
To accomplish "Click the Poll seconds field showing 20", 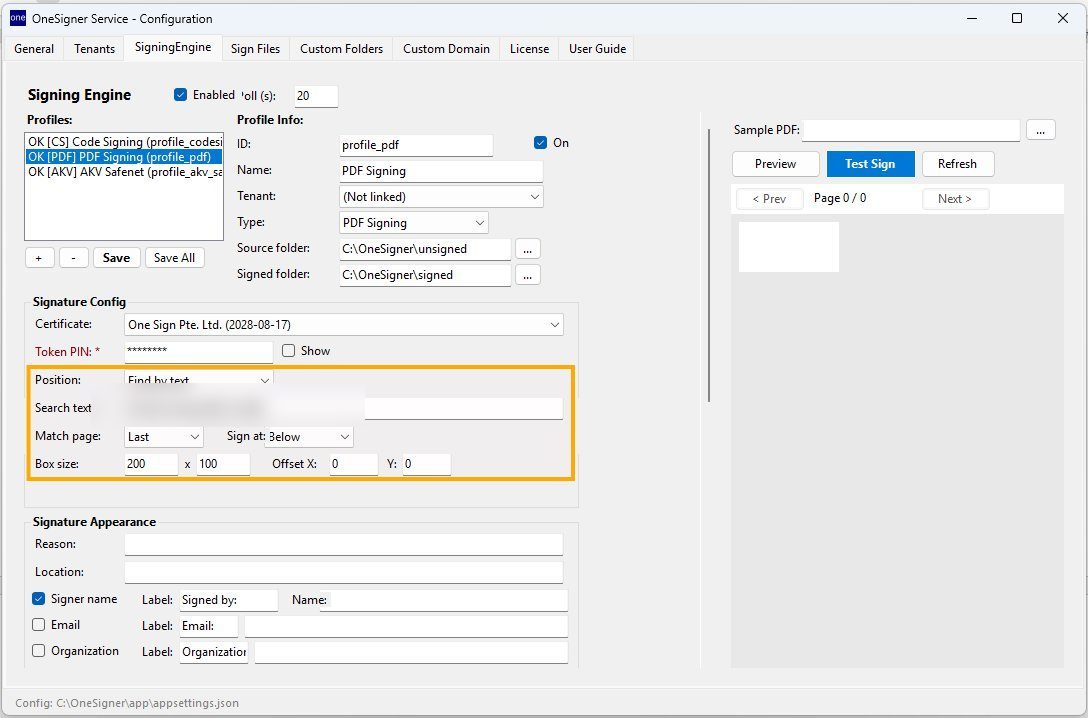I will coord(316,96).
